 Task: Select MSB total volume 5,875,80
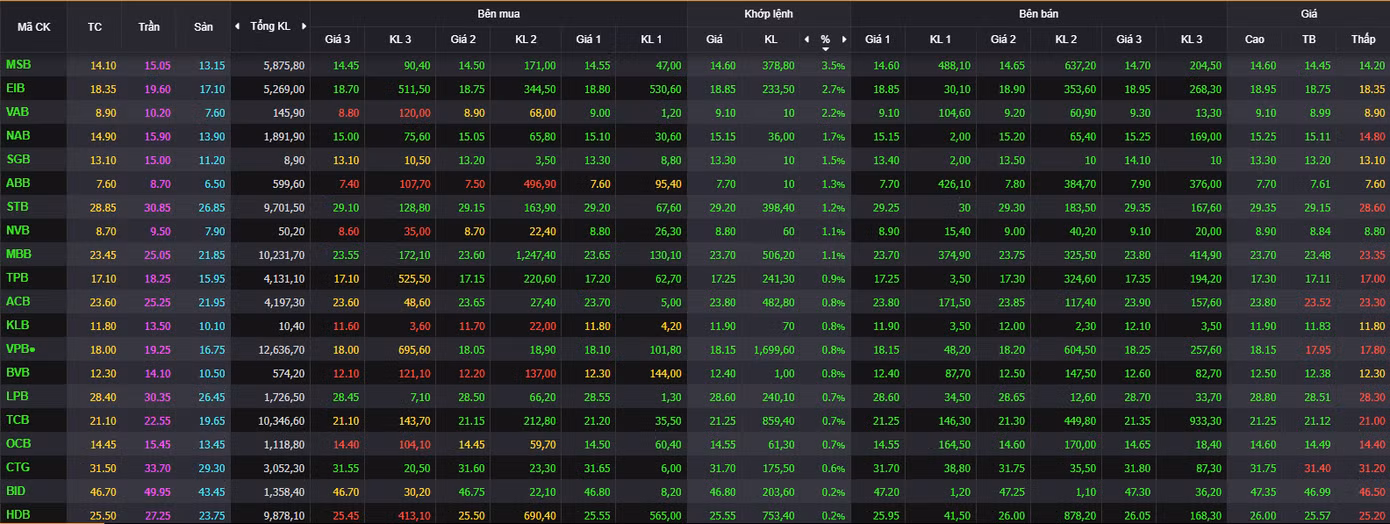pyautogui.click(x=284, y=65)
